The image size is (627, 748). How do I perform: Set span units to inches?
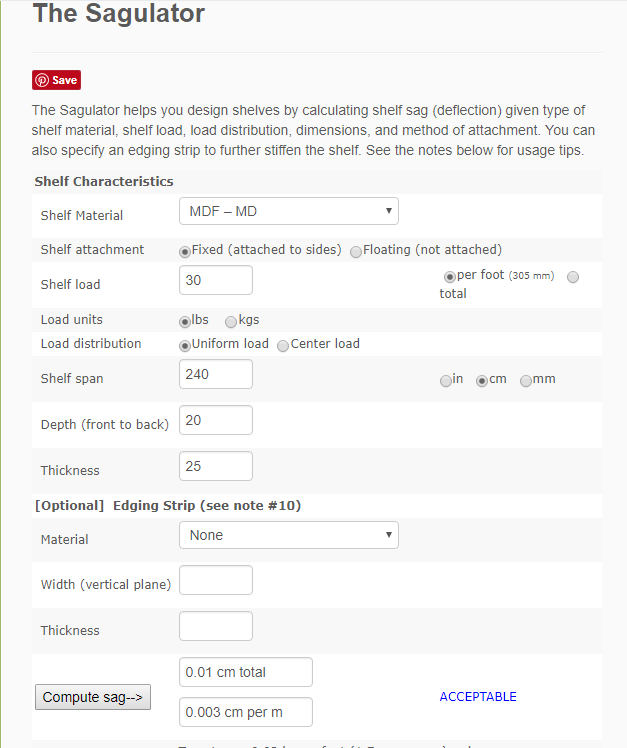tap(446, 381)
